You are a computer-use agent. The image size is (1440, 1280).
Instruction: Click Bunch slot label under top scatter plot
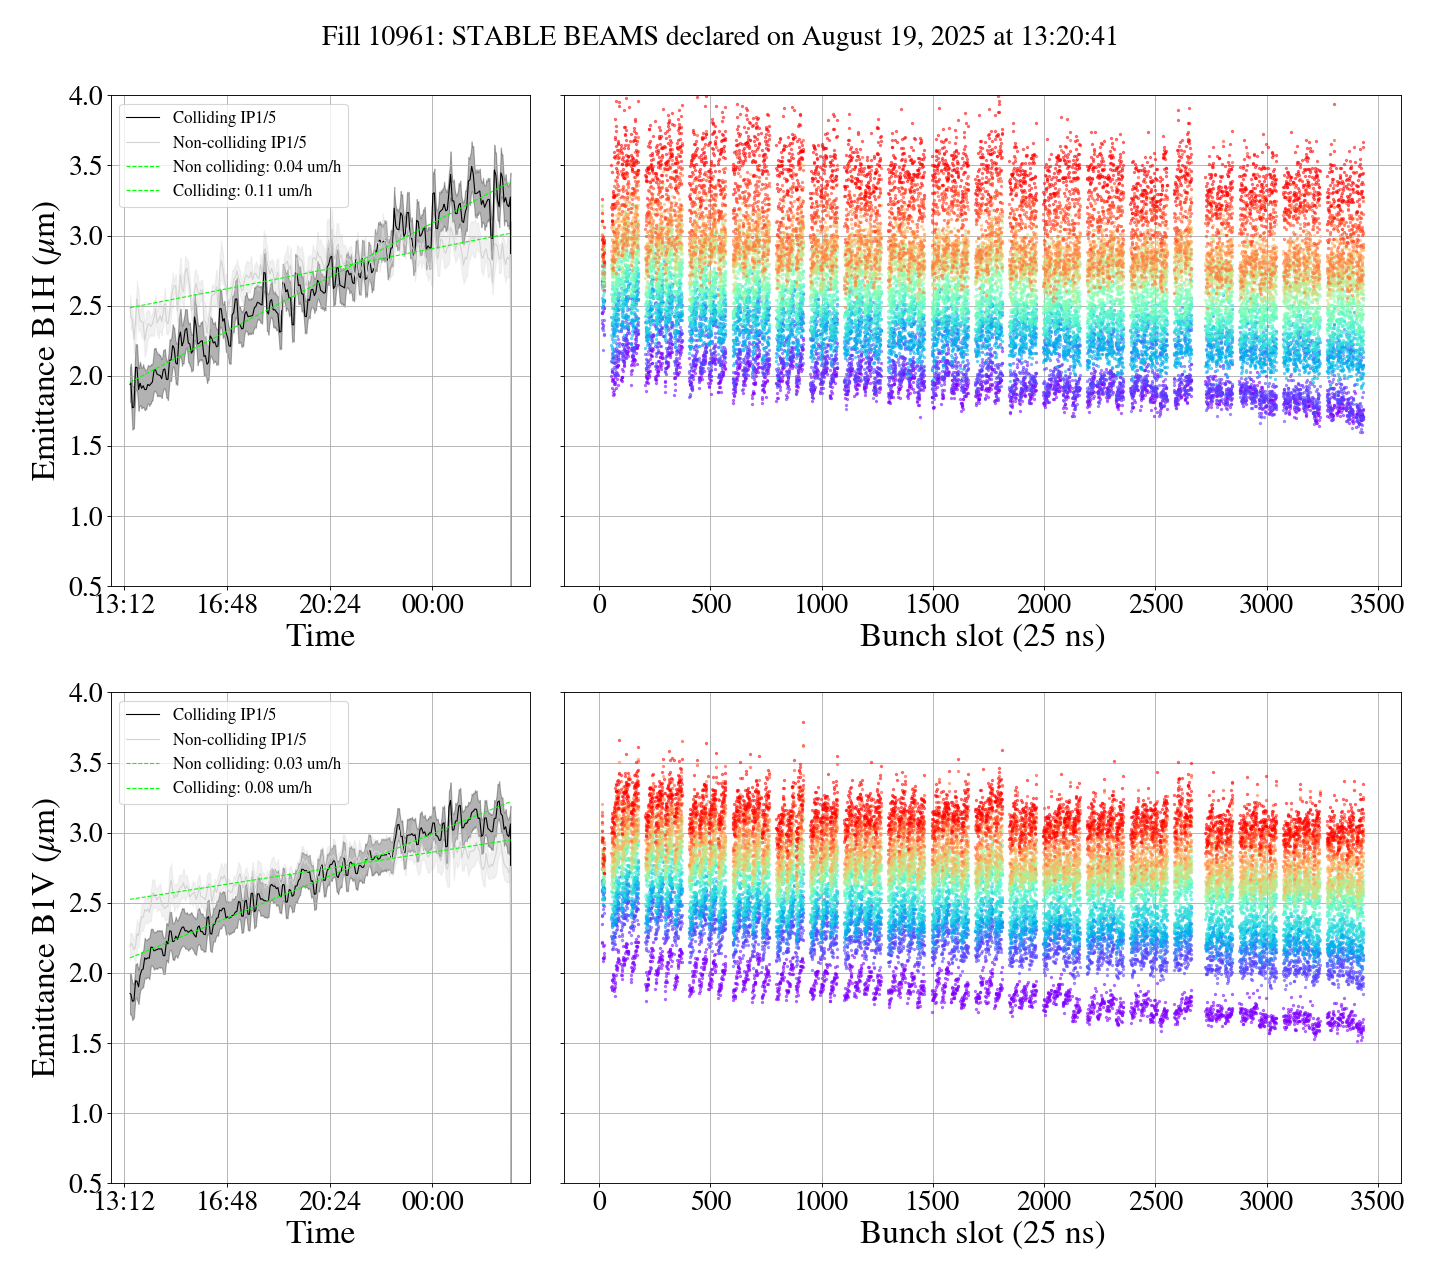point(982,636)
